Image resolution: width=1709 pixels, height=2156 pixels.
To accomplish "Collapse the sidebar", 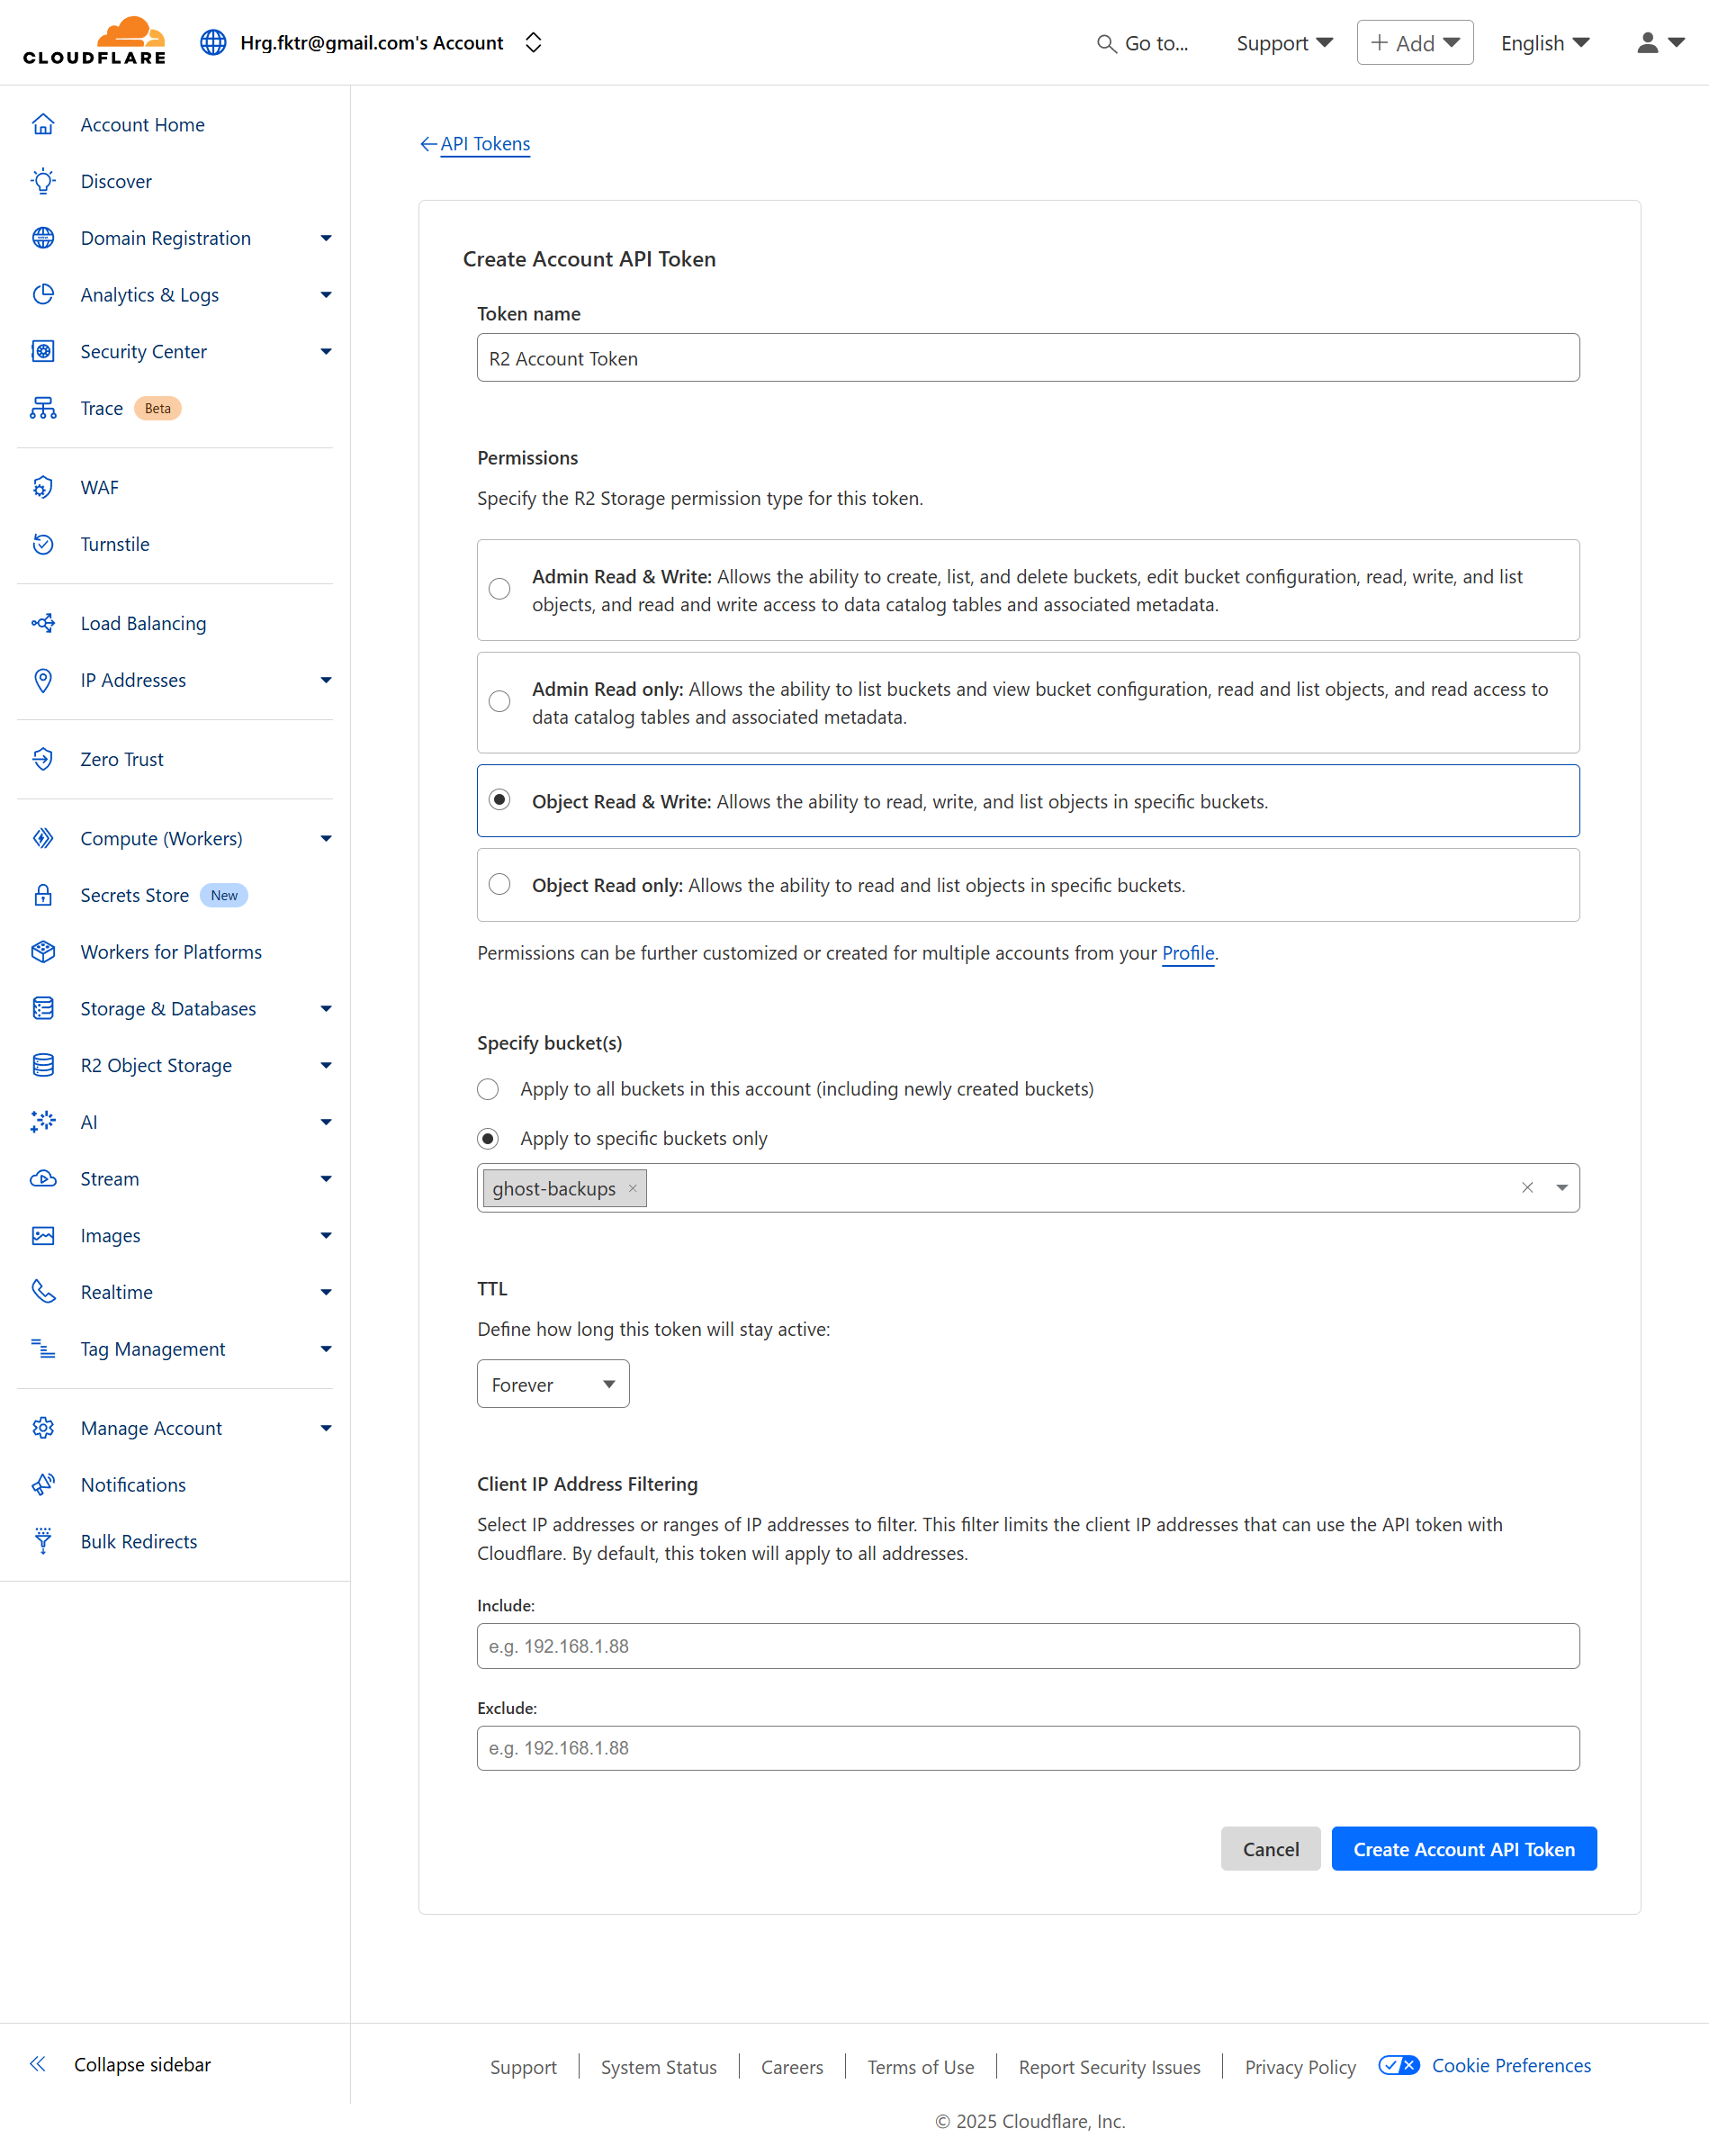I will coord(121,2064).
